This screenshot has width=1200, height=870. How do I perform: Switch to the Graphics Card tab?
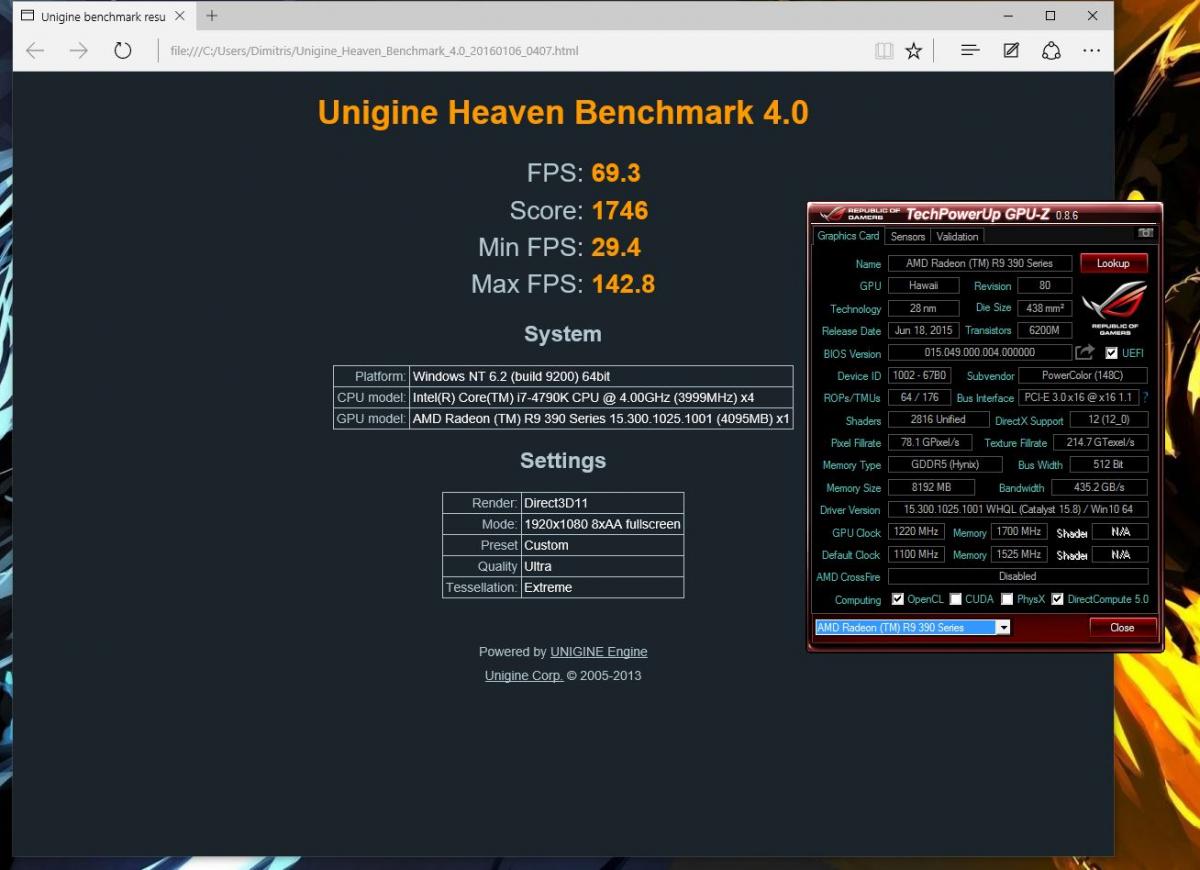(x=848, y=236)
